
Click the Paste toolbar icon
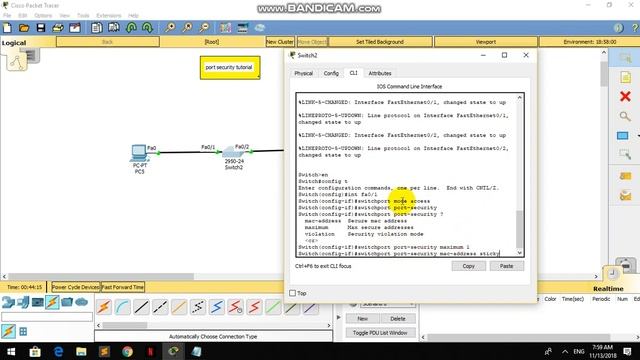click(113, 28)
